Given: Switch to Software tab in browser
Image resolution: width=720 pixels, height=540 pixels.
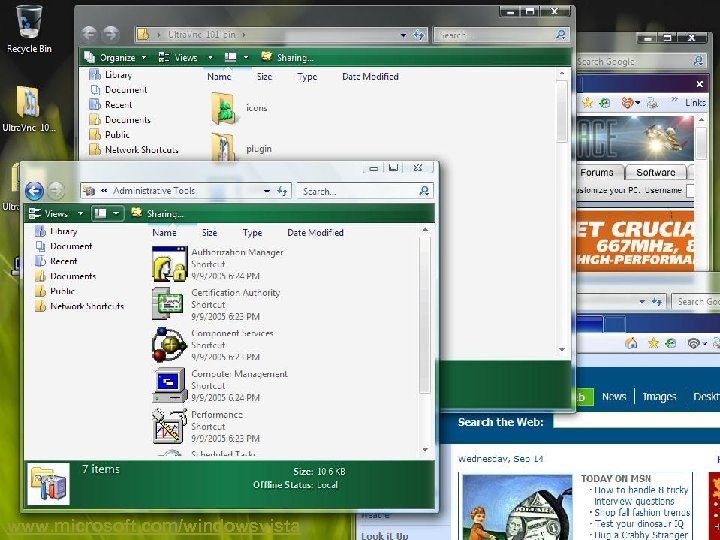Looking at the screenshot, I should coord(656,173).
